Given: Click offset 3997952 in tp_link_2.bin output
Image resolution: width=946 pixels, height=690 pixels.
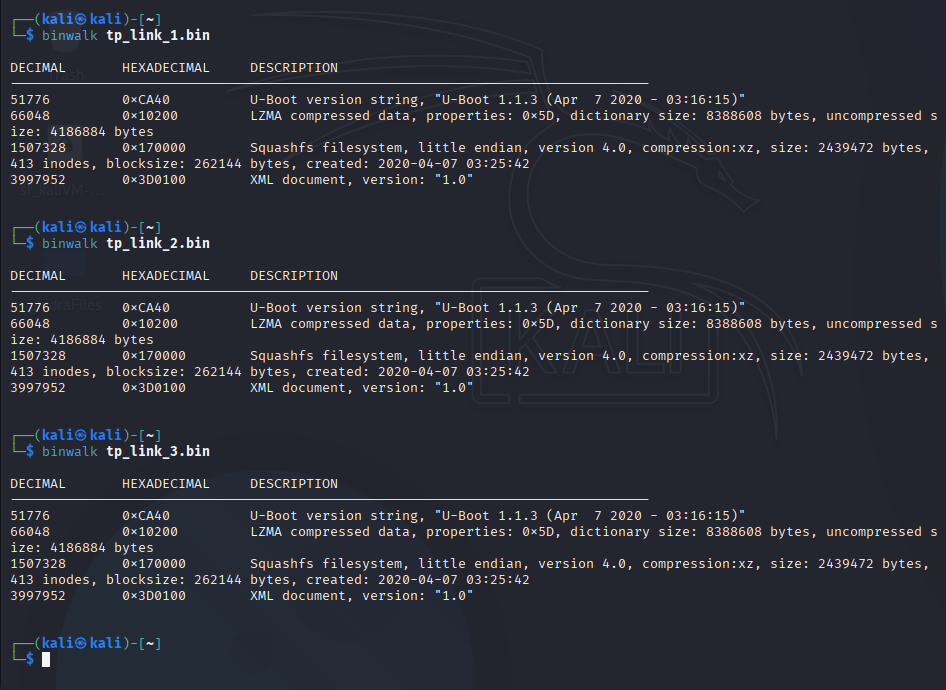Looking at the screenshot, I should coord(38,388).
